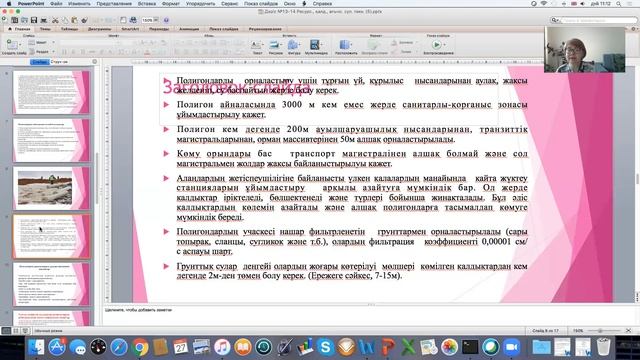This screenshot has height=360, width=640.
Task: Open the App Store icon in the Dock
Action: [x=57, y=347]
